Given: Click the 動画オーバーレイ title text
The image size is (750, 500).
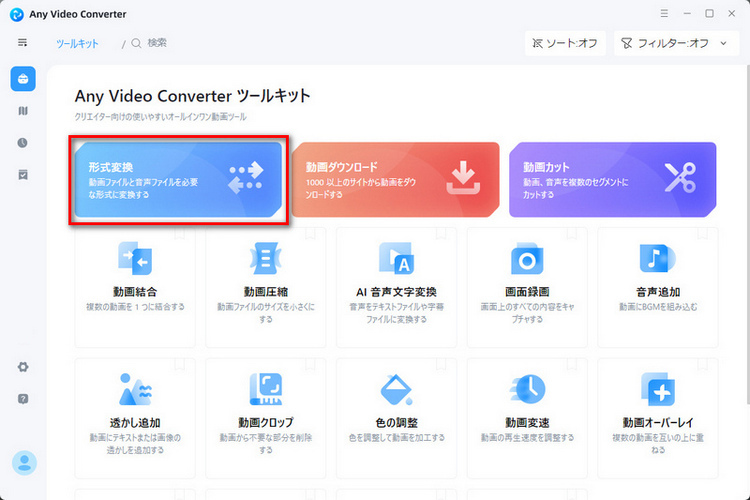Looking at the screenshot, I should [x=658, y=423].
